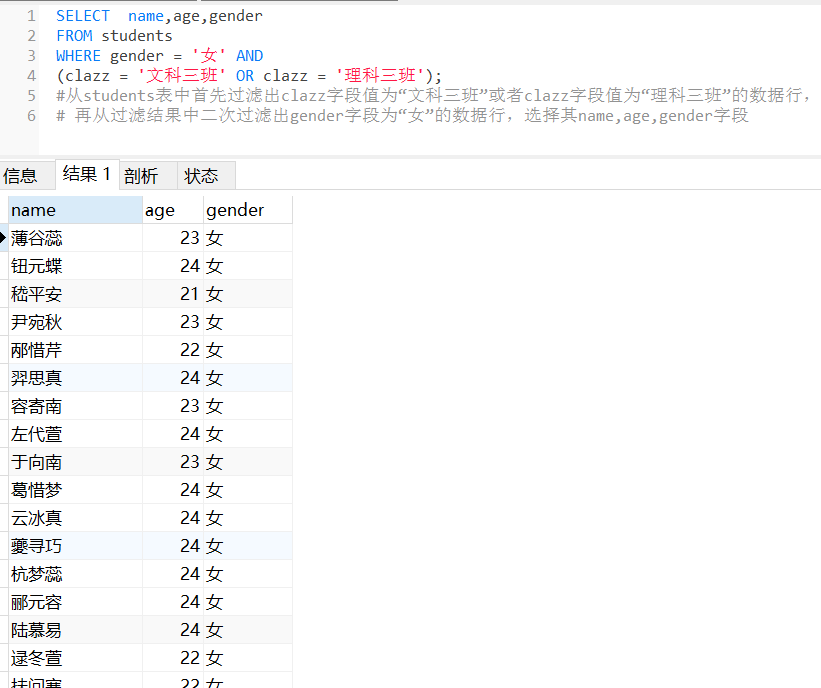Select the name cell 羿思真
The height and width of the screenshot is (688, 821).
click(x=75, y=378)
